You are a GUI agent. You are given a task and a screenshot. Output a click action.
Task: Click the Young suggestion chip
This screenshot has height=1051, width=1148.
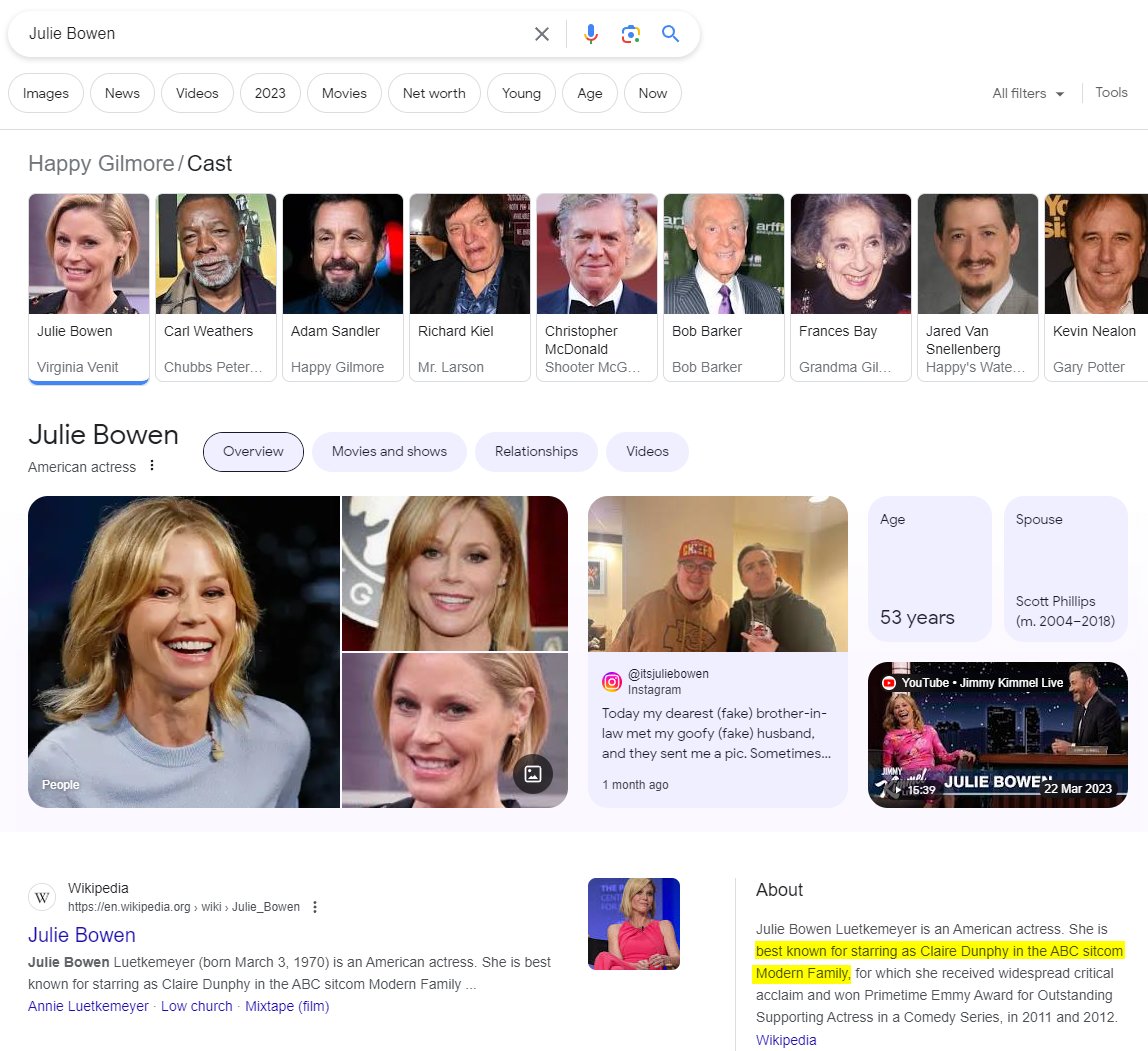(521, 93)
